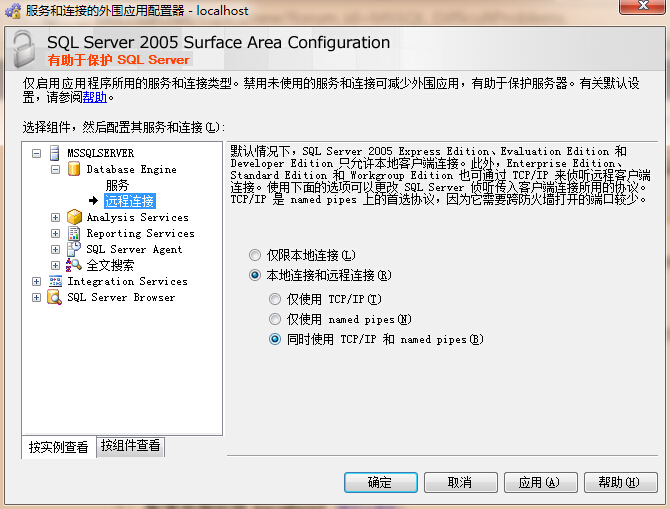
Task: Collapse the MSSQLSERVER tree node
Action: coord(37,153)
